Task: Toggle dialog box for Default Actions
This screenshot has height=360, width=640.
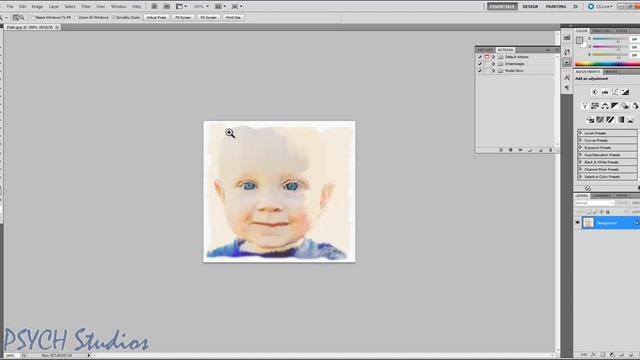Action: (x=487, y=57)
